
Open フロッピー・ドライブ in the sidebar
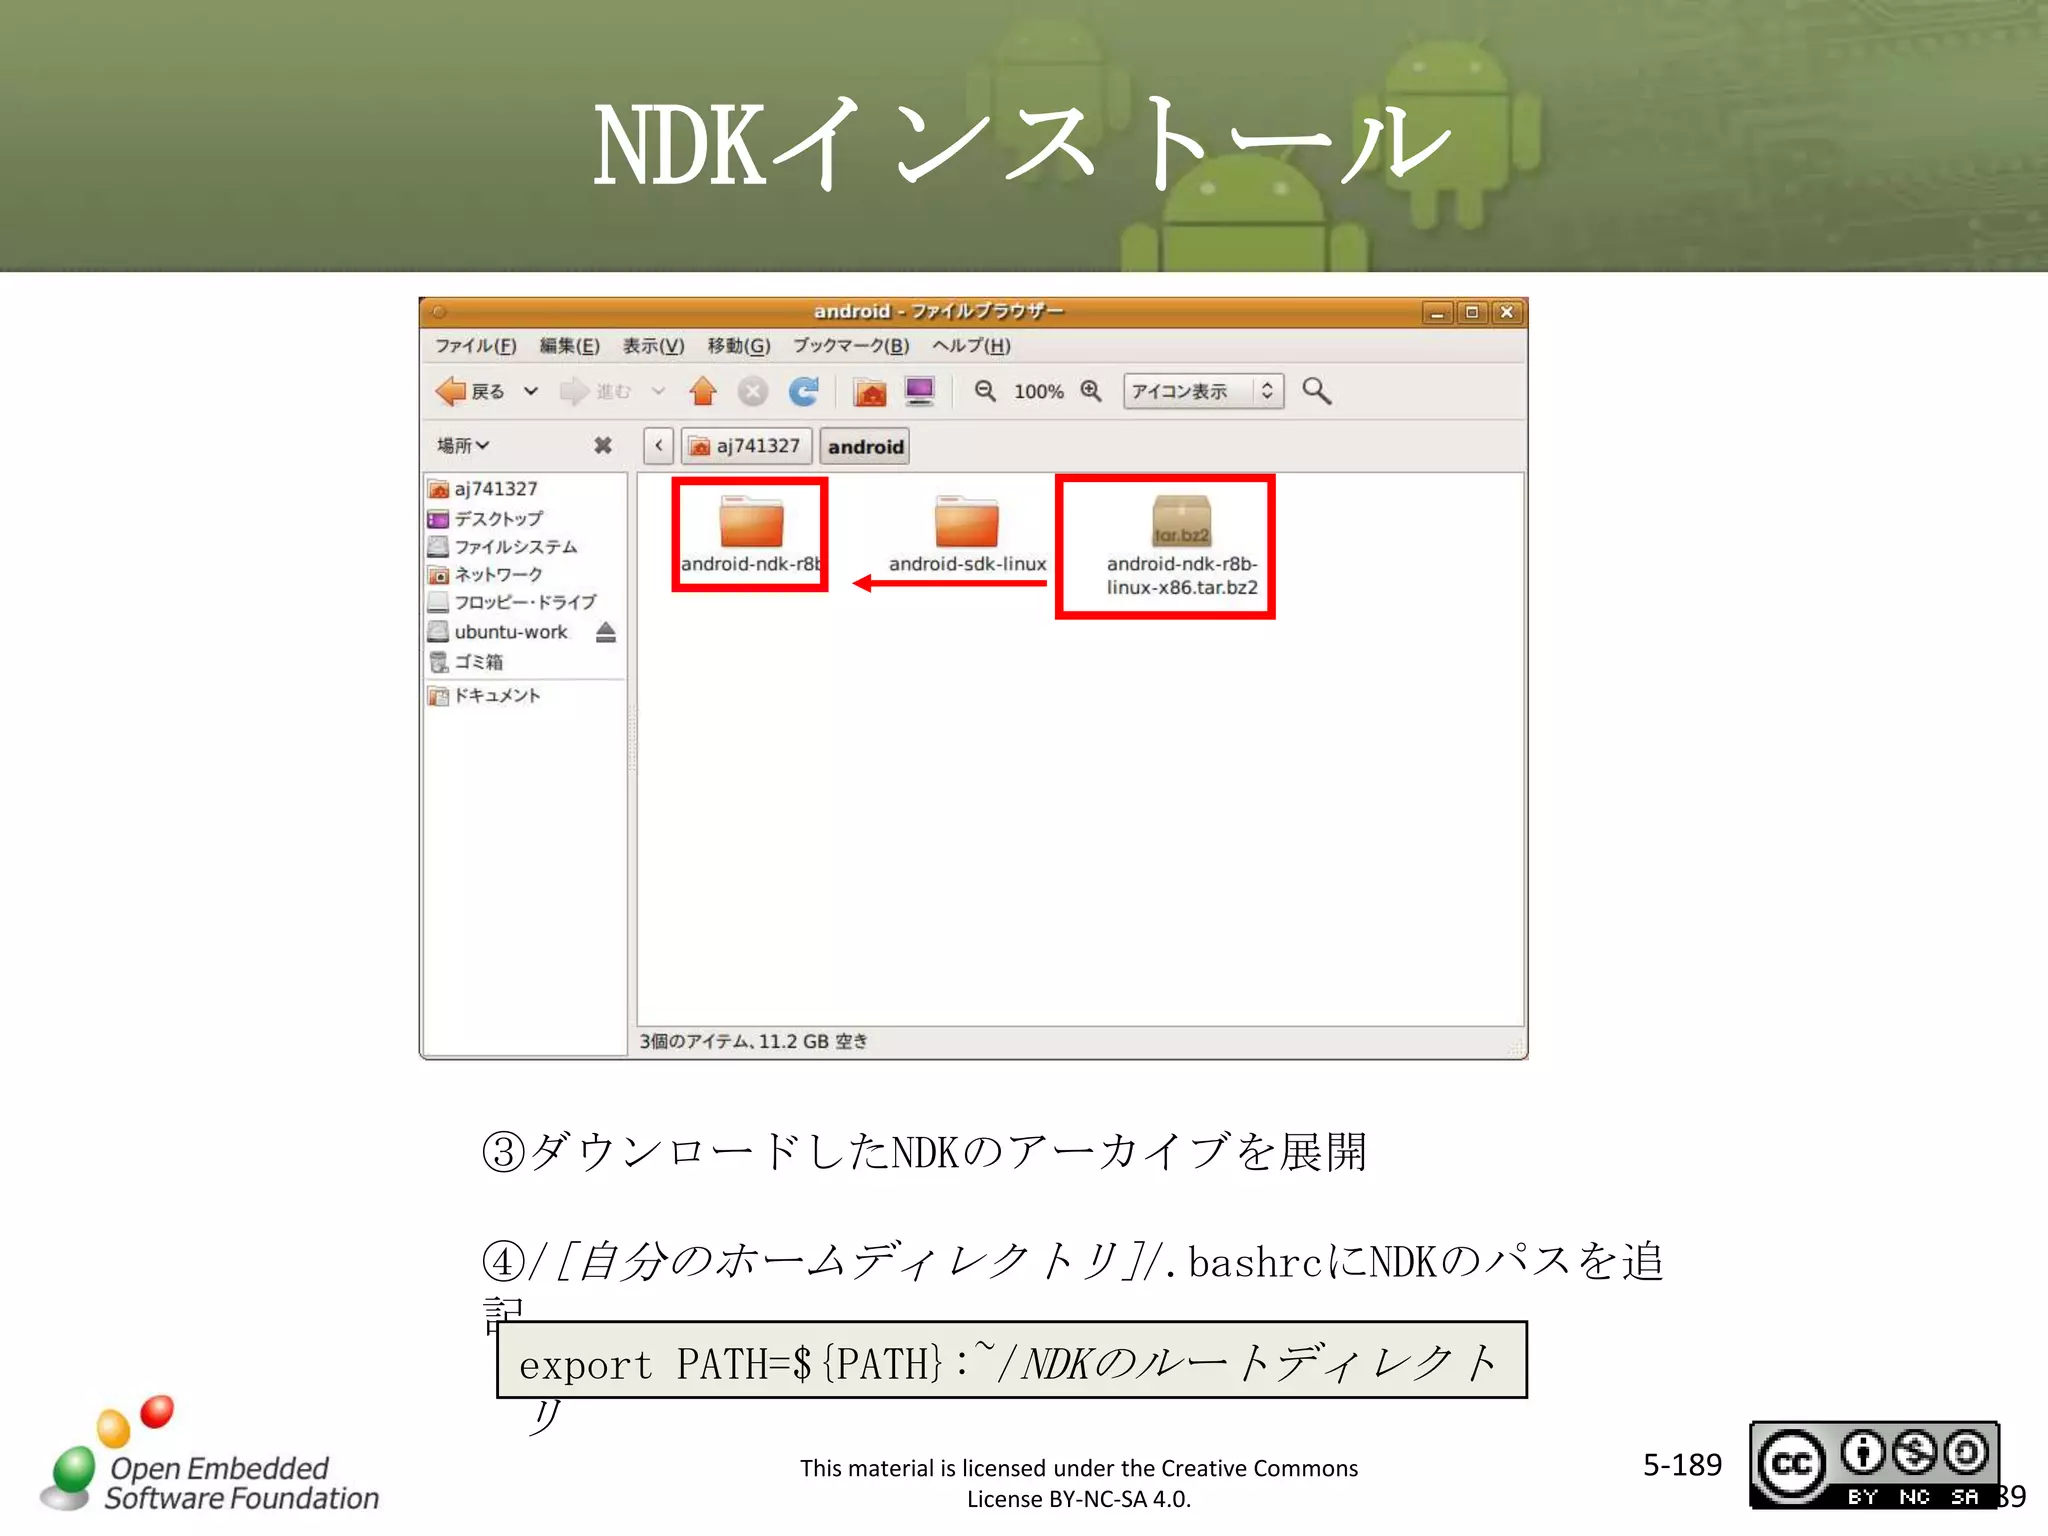point(512,602)
